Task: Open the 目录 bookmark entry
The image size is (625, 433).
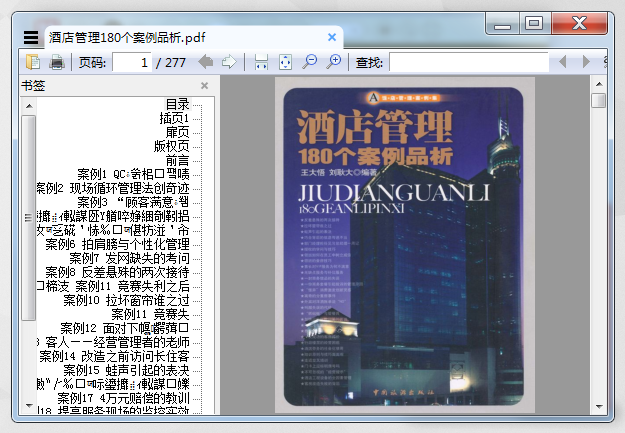Action: tap(177, 104)
